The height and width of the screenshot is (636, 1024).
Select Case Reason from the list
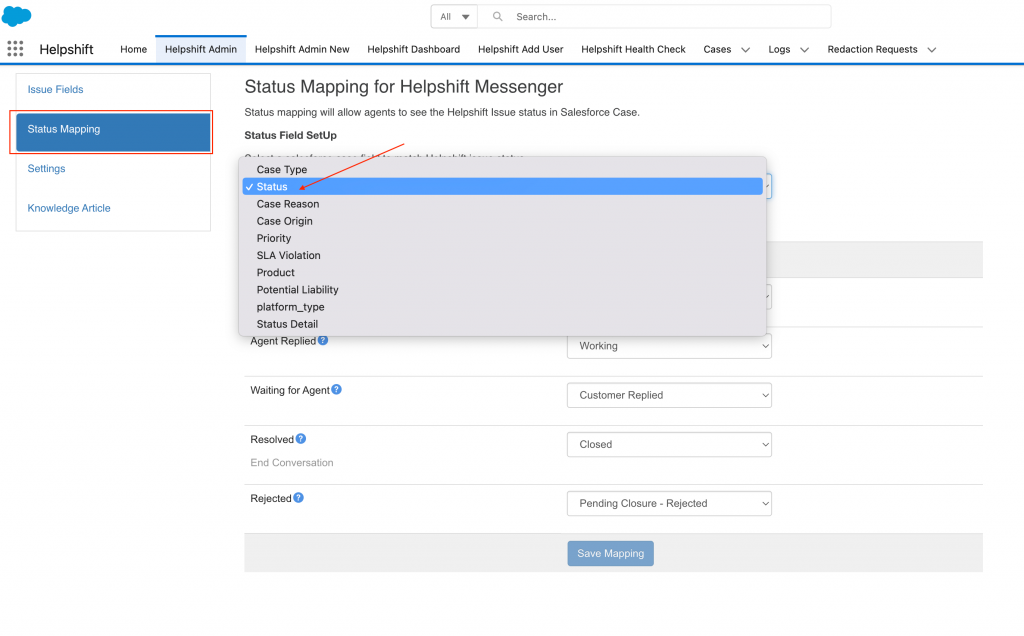[x=288, y=204]
